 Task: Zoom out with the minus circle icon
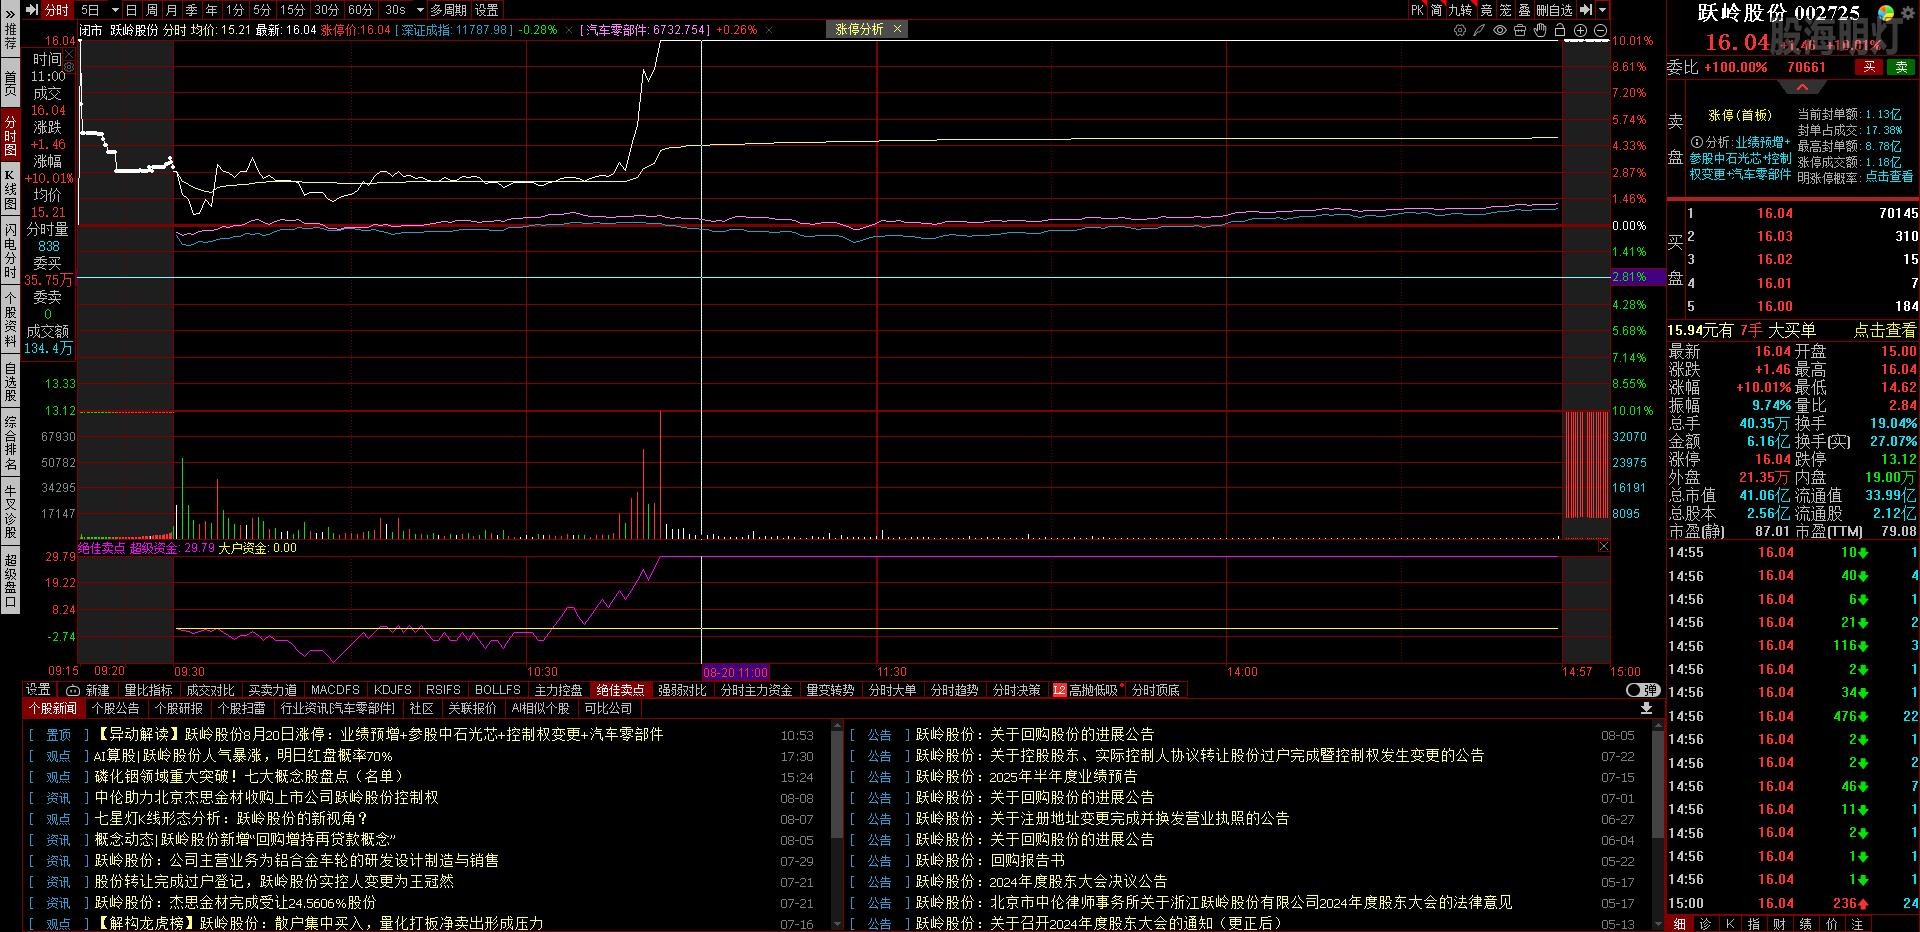(1600, 31)
